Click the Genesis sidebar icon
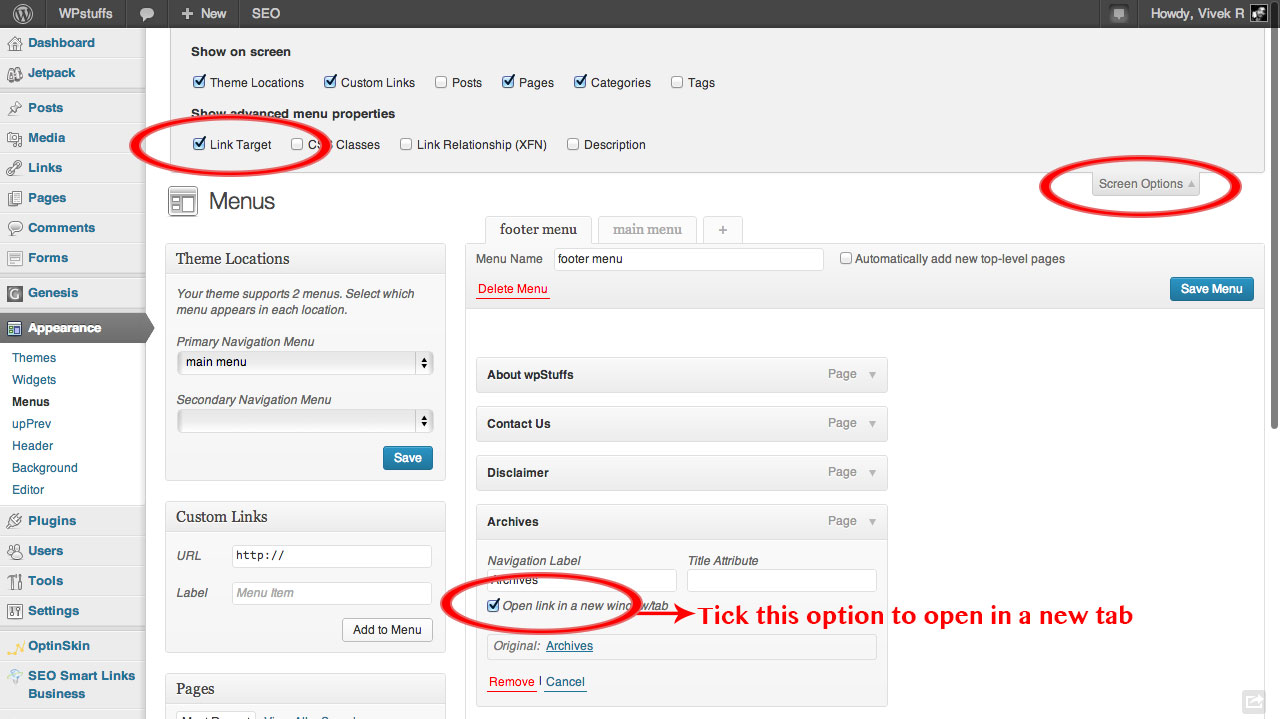 (14, 293)
